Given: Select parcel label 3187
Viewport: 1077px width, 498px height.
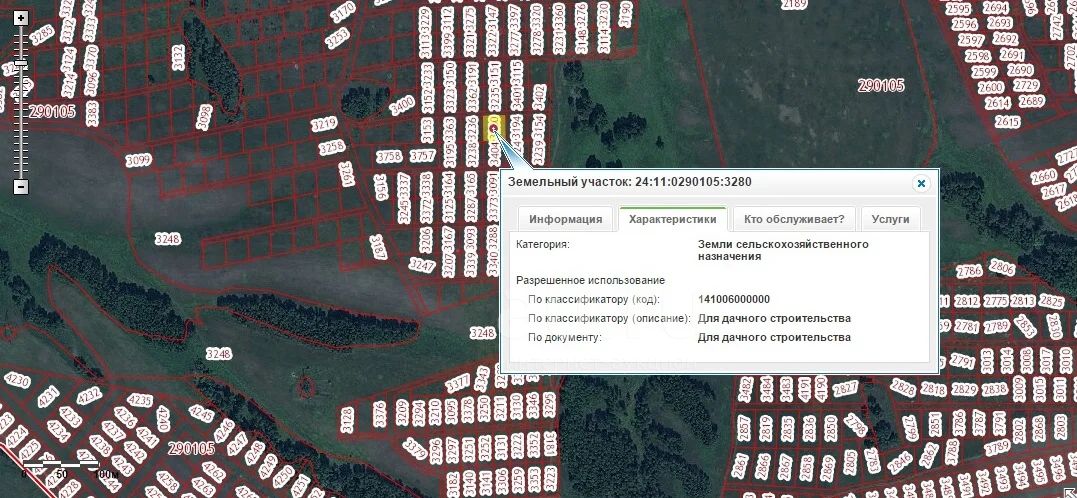Looking at the screenshot, I should tap(378, 247).
